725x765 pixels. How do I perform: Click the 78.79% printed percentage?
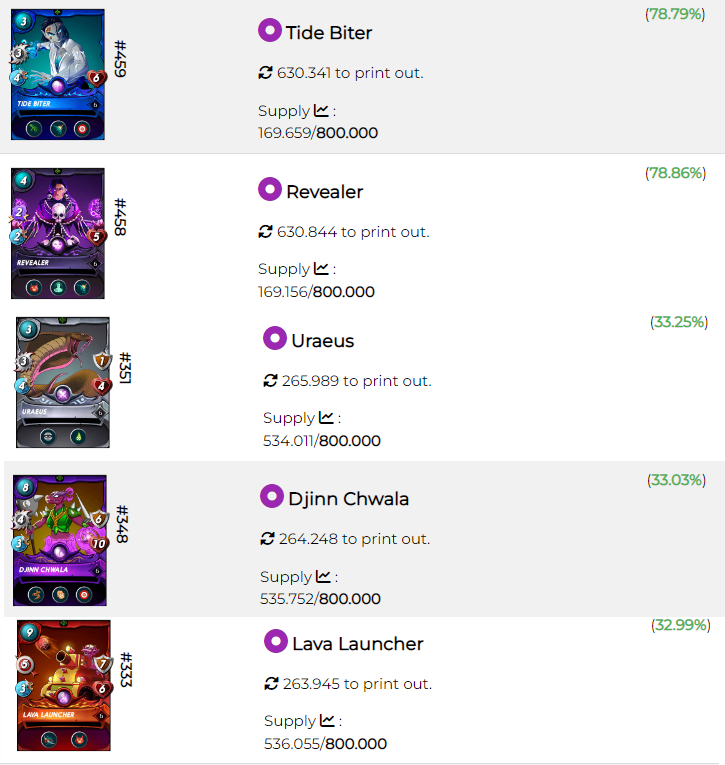tap(675, 14)
